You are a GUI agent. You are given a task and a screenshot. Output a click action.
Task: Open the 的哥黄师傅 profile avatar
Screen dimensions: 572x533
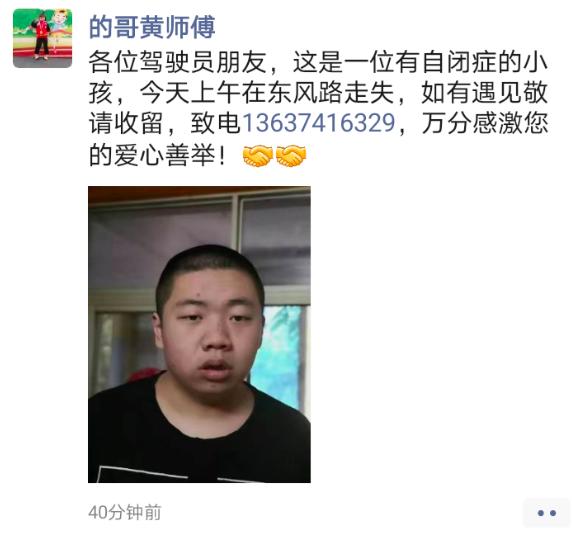(x=42, y=38)
